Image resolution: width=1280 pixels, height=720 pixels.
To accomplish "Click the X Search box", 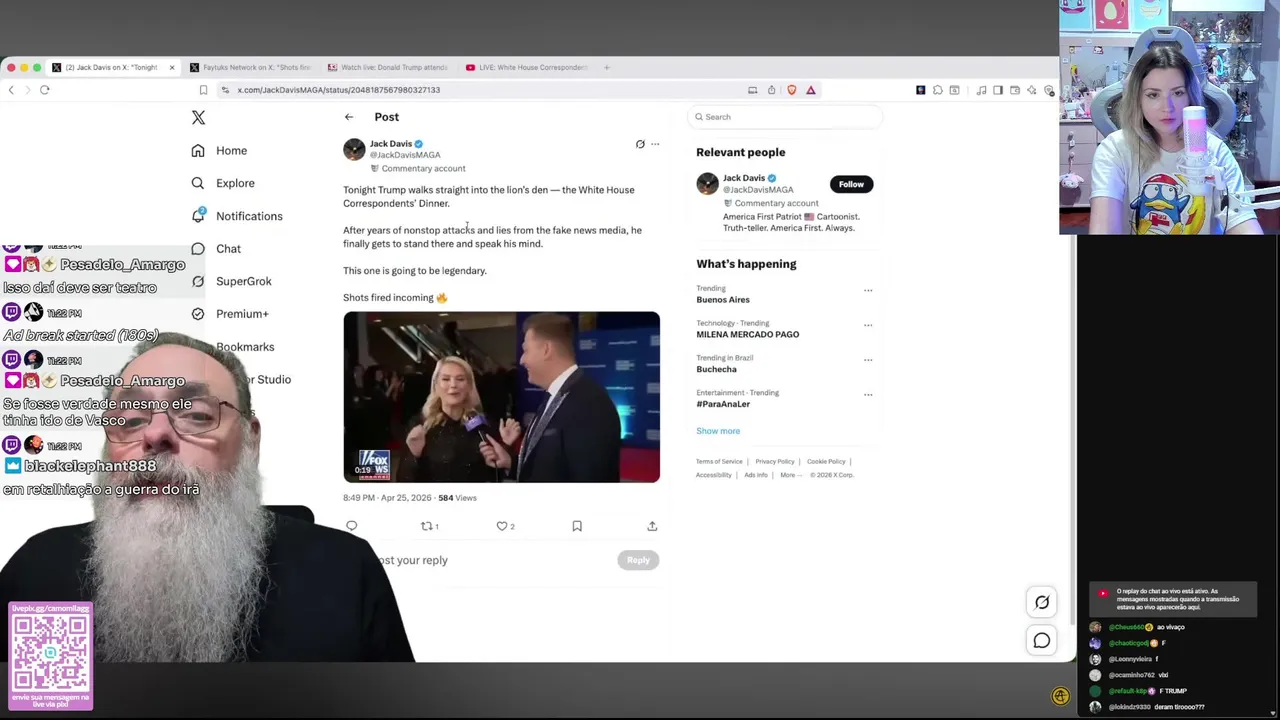I will [x=785, y=117].
